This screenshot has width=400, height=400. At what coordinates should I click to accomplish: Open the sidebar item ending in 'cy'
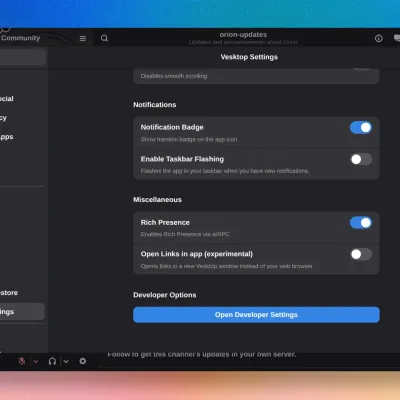click(x=3, y=118)
